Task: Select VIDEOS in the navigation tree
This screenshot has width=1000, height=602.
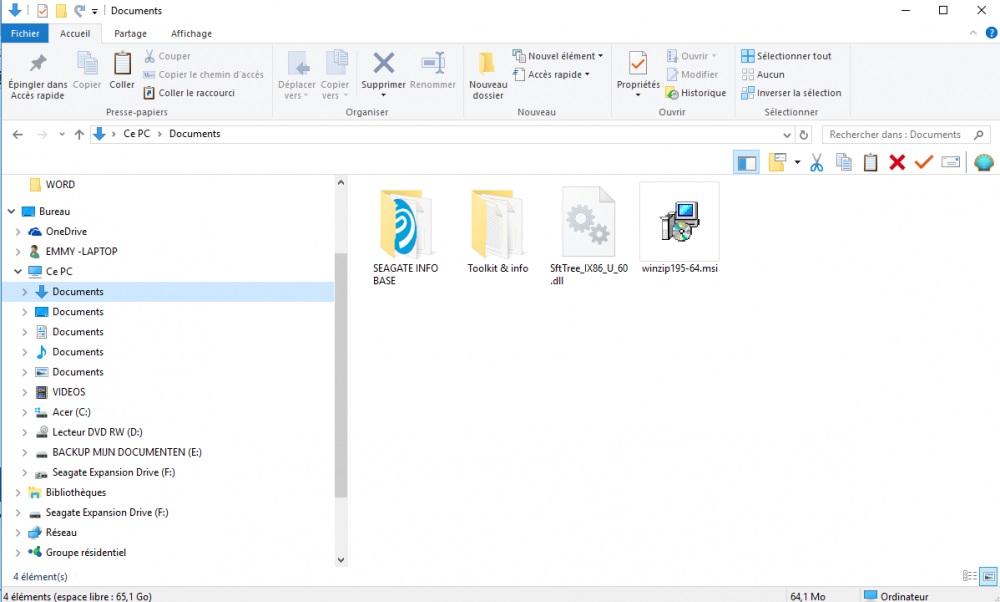Action: pyautogui.click(x=69, y=392)
